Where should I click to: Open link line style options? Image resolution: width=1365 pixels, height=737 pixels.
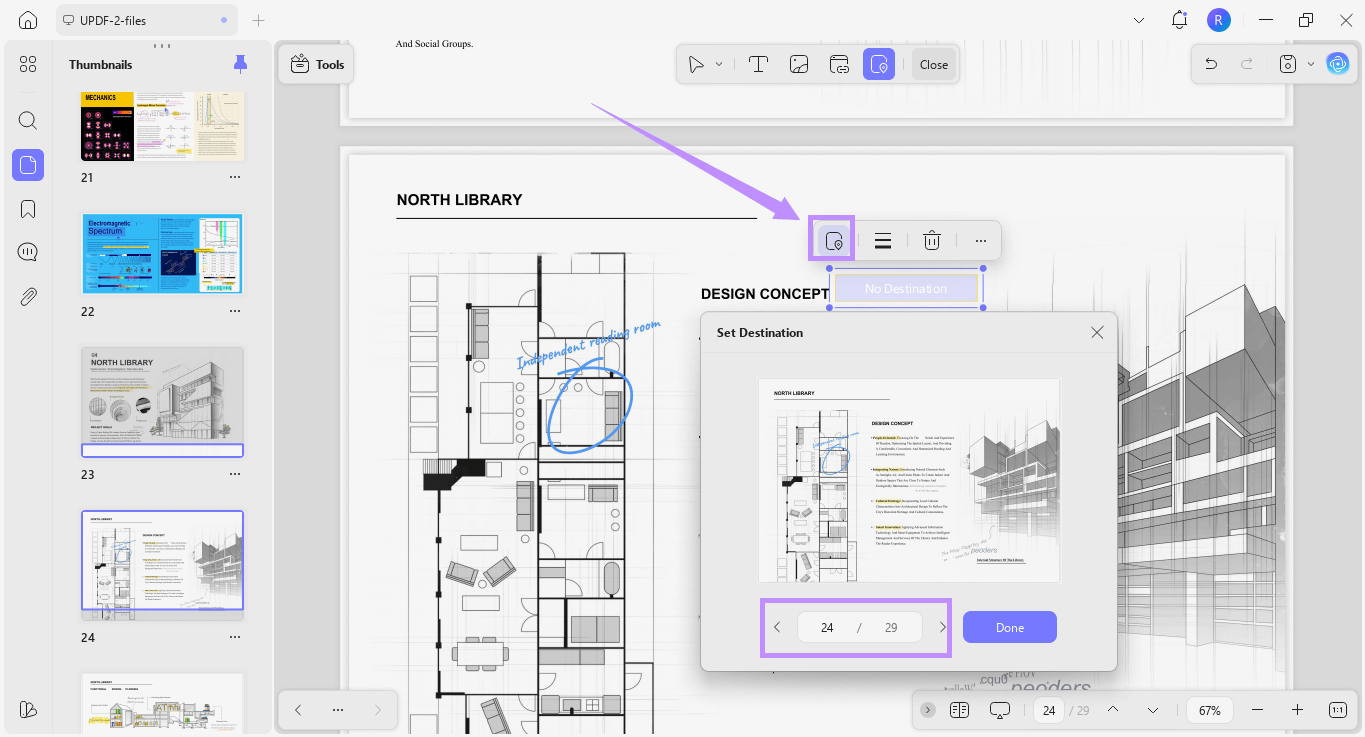[883, 240]
